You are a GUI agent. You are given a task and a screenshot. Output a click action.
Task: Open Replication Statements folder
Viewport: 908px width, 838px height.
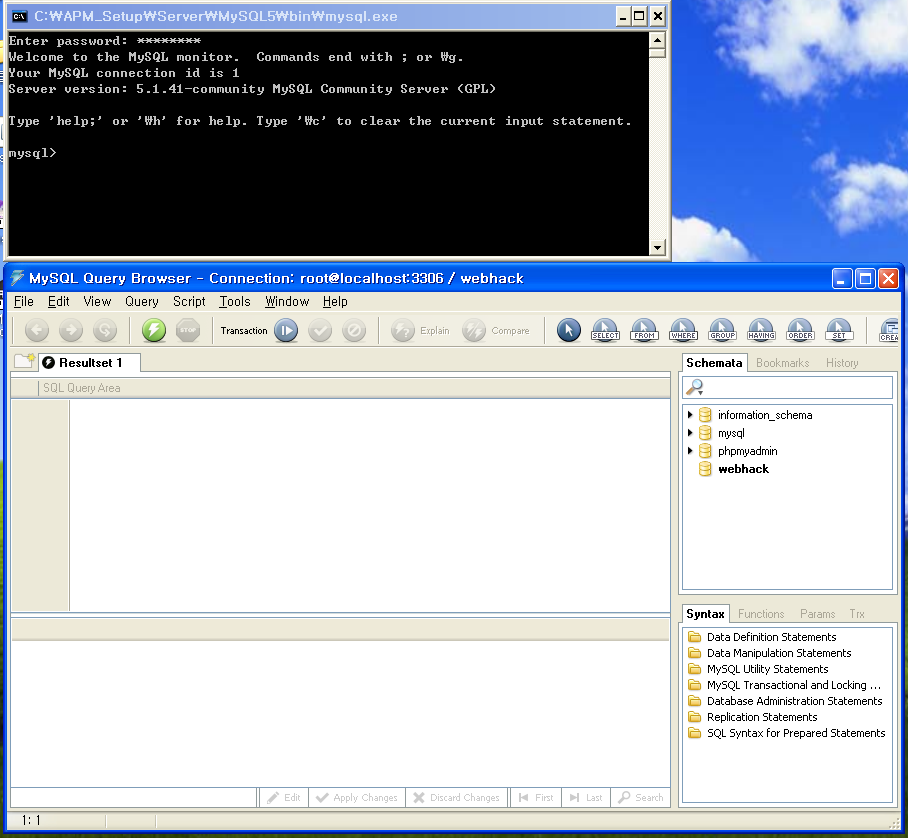tap(753, 717)
